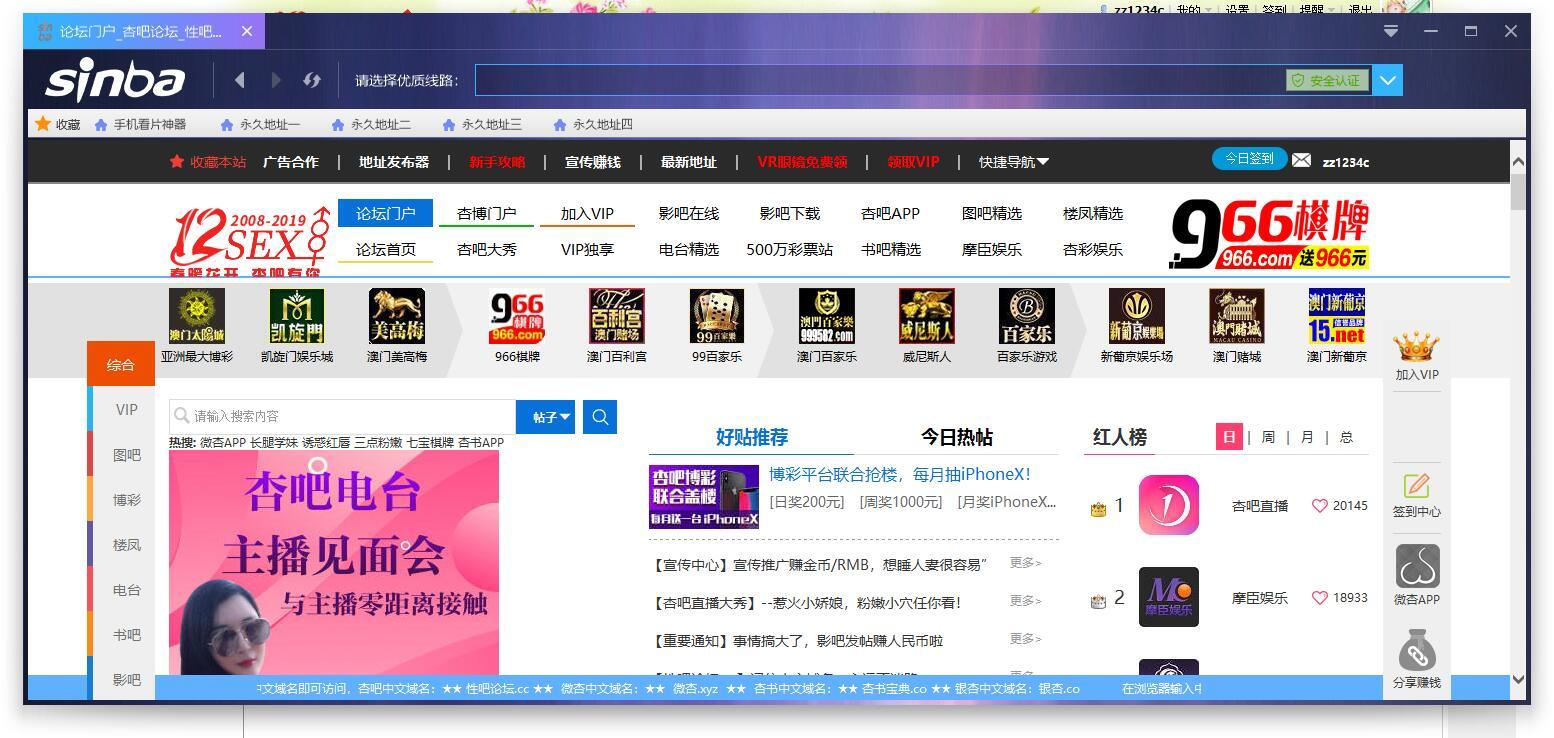
Task: Select the 周 ranking tab
Action: click(x=1268, y=437)
